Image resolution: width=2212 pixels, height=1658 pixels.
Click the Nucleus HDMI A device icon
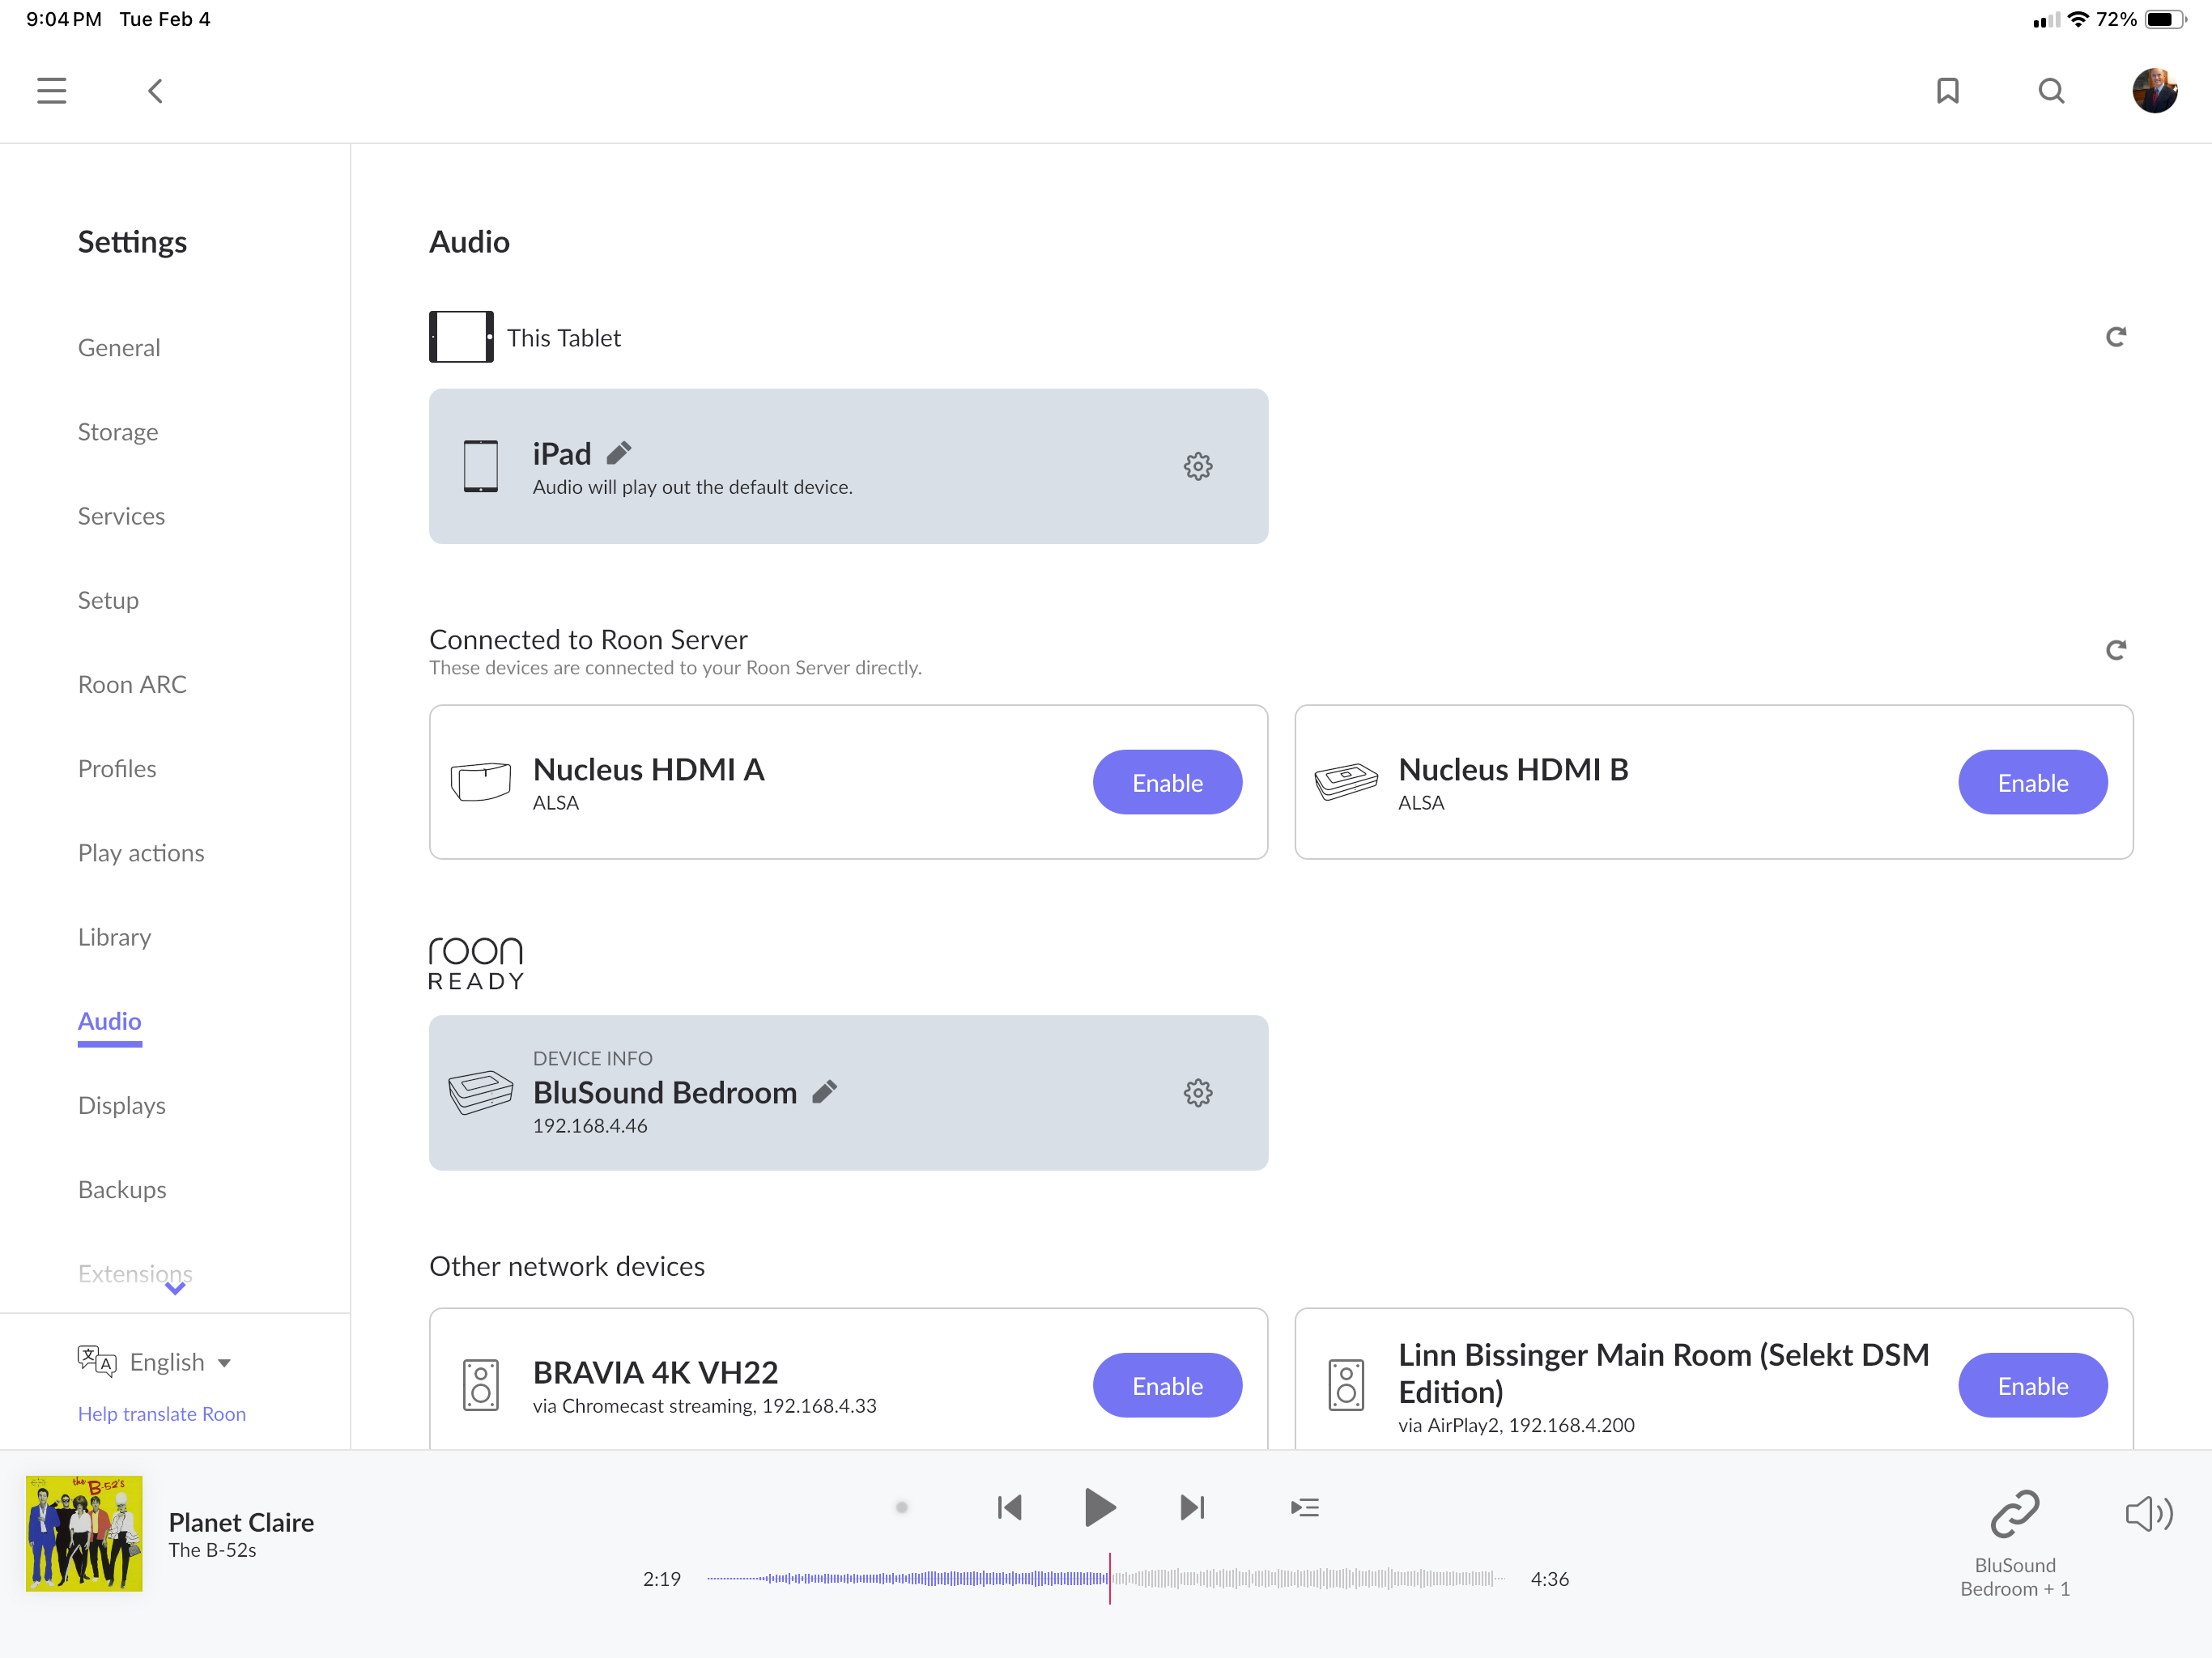pyautogui.click(x=480, y=781)
